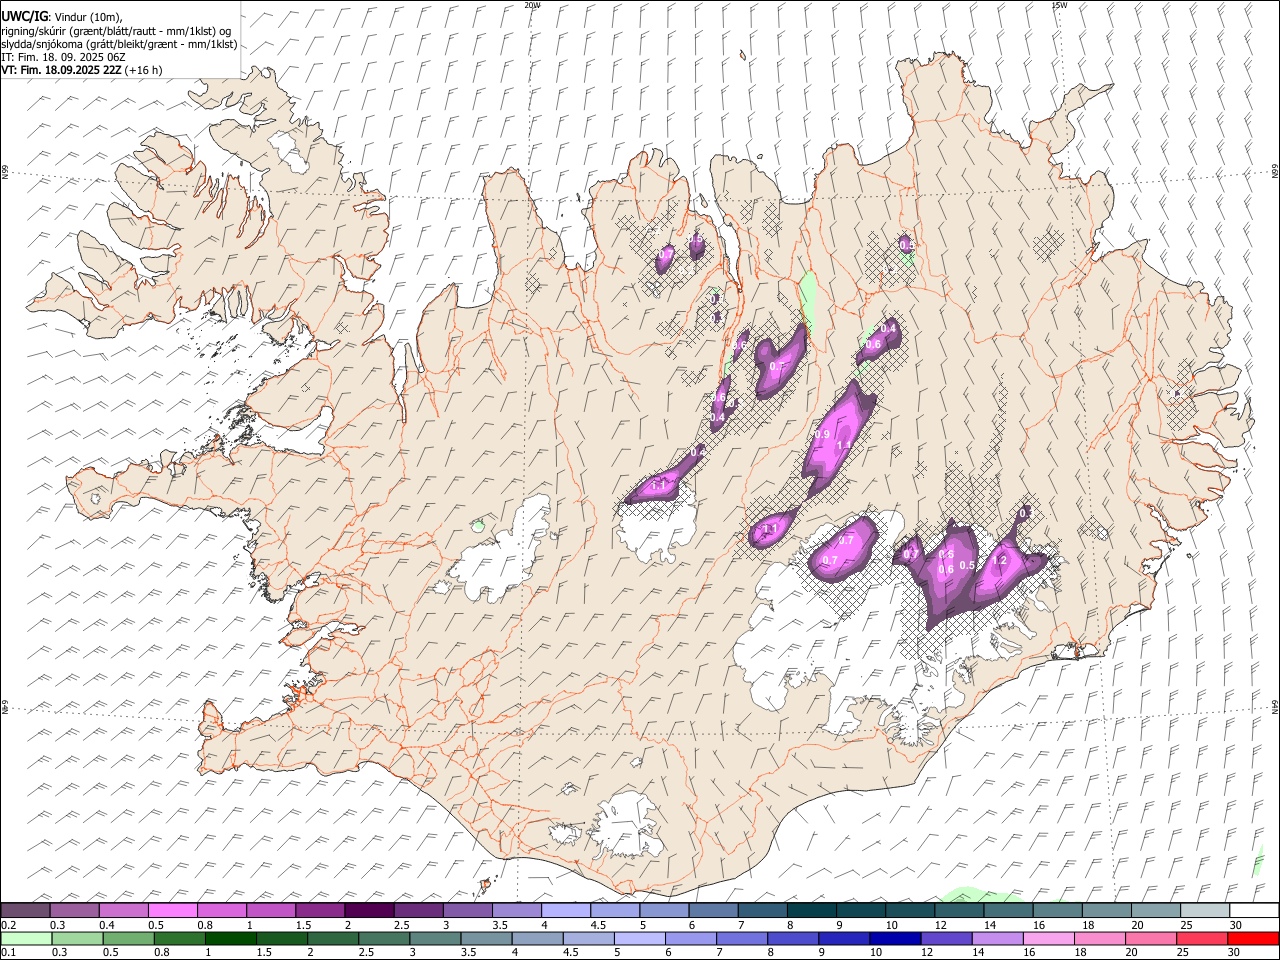This screenshot has width=1280, height=960.
Task: Select purple bottom swatch between 12 and 14
Action: click(x=945, y=939)
